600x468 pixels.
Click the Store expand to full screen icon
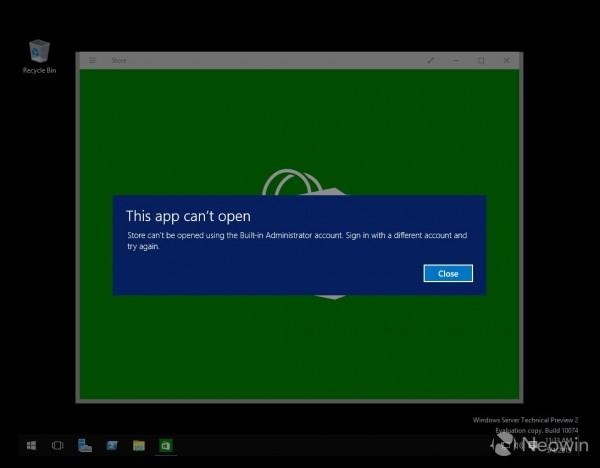tap(431, 60)
